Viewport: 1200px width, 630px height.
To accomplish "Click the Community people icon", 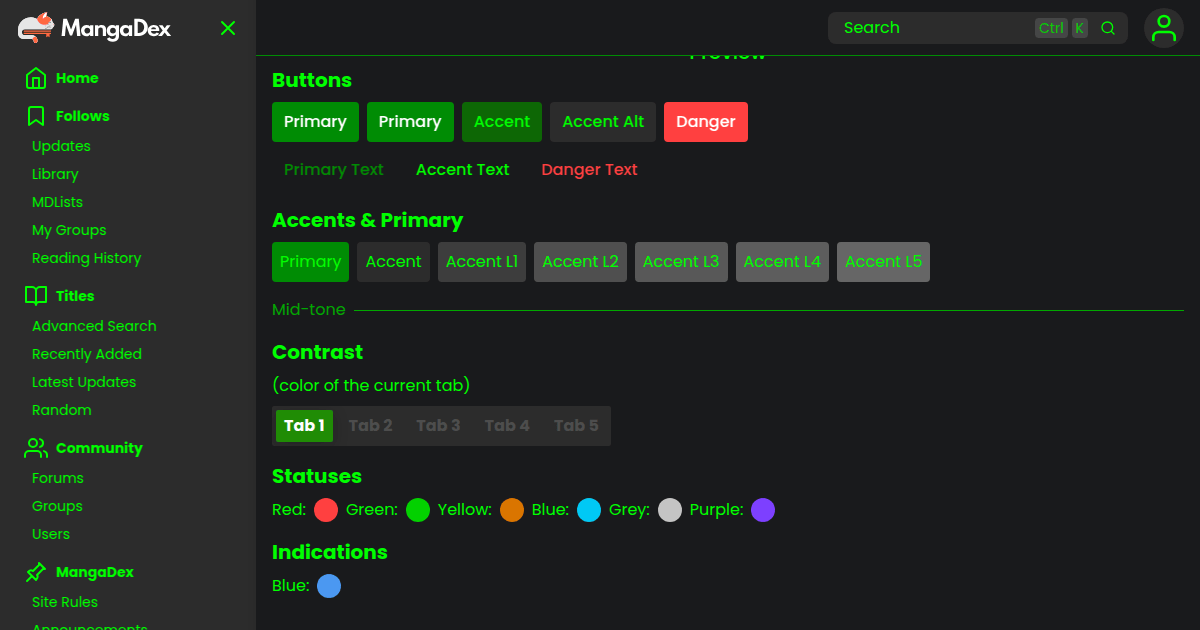I will point(36,448).
